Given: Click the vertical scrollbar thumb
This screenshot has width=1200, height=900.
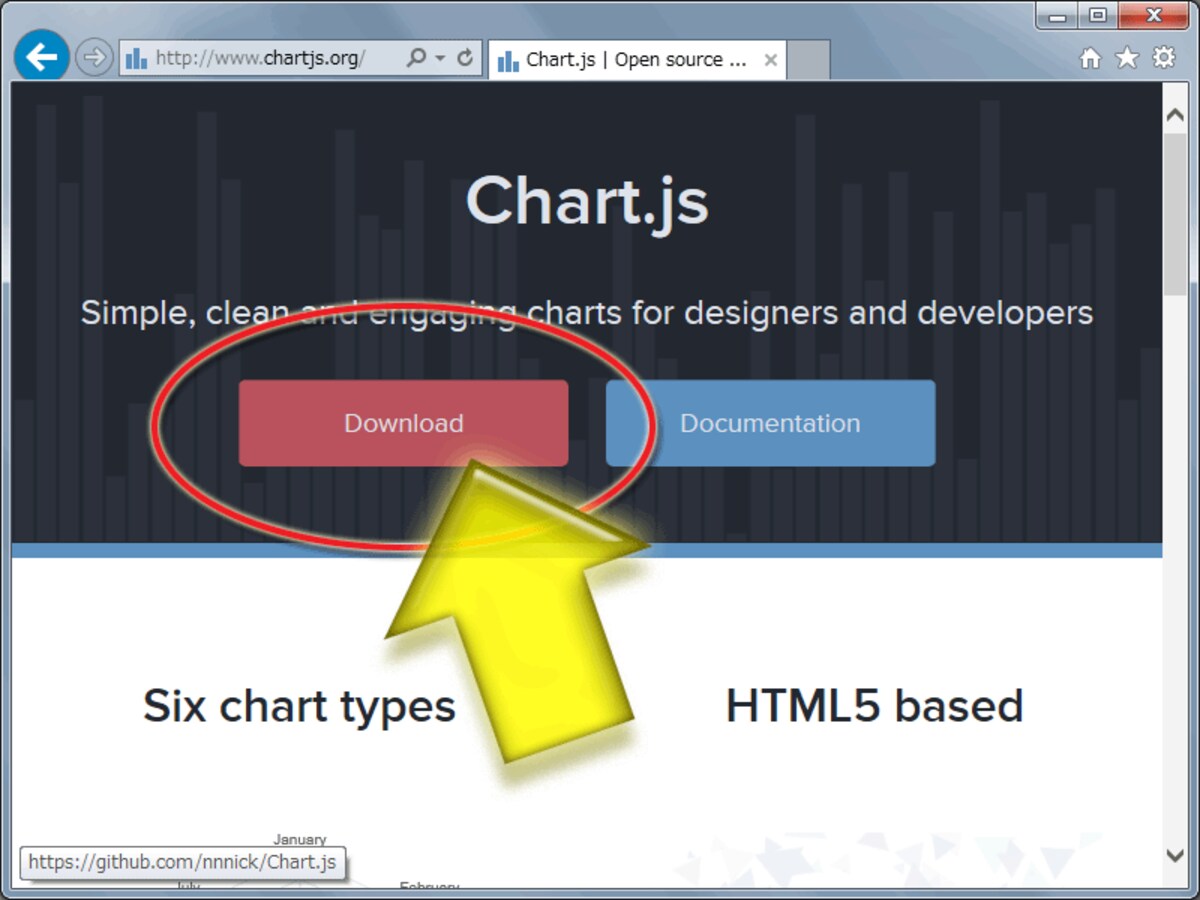Looking at the screenshot, I should click(1175, 213).
